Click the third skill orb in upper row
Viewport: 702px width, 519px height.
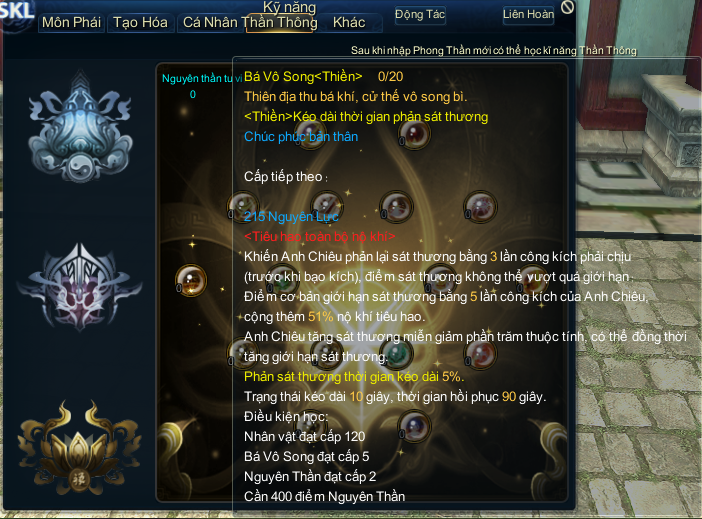[x=397, y=206]
